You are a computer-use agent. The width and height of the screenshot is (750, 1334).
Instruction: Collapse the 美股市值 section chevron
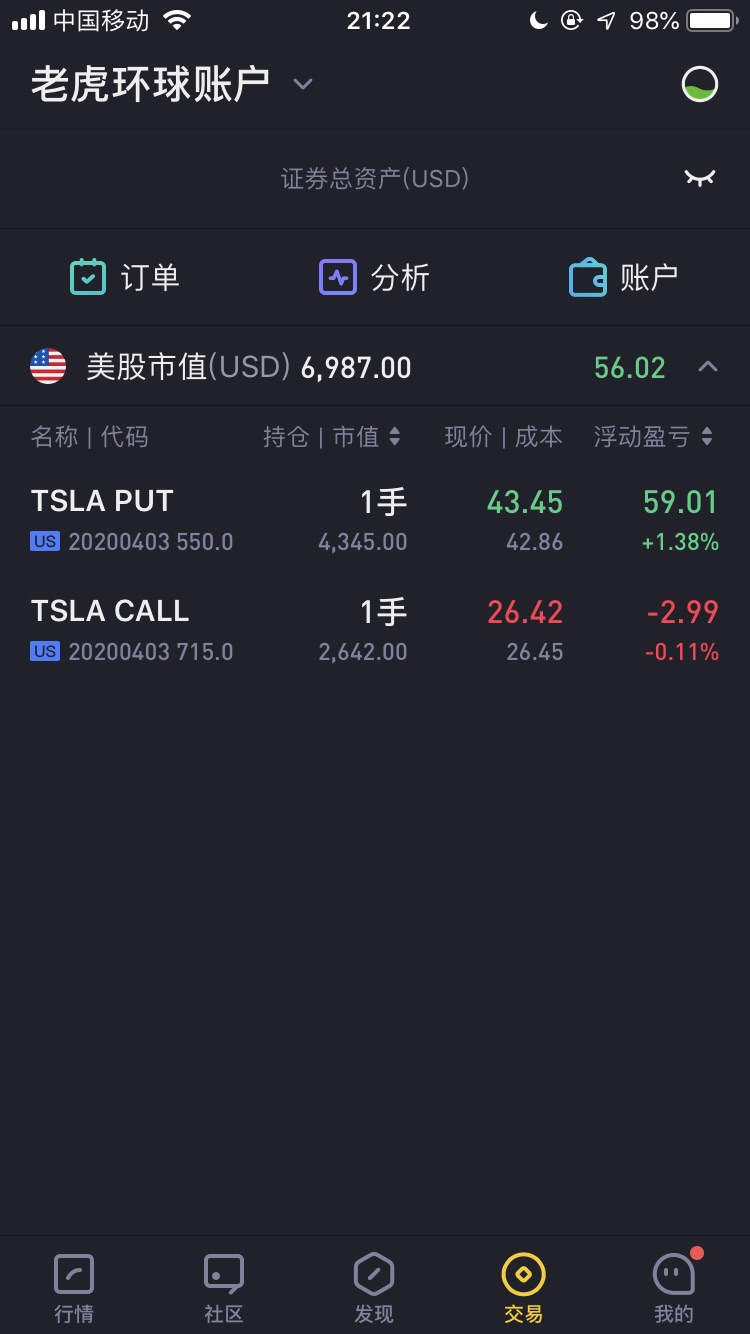(x=707, y=367)
